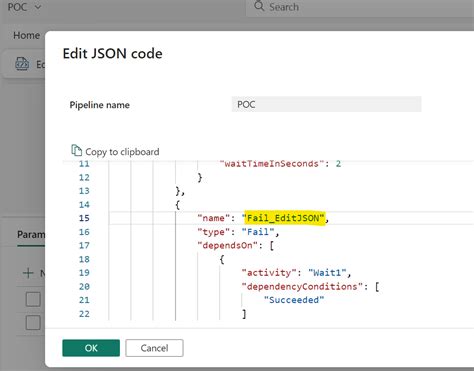This screenshot has height=371, width=474.
Task: Toggle the lower checkbox in parameters list
Action: 33,322
